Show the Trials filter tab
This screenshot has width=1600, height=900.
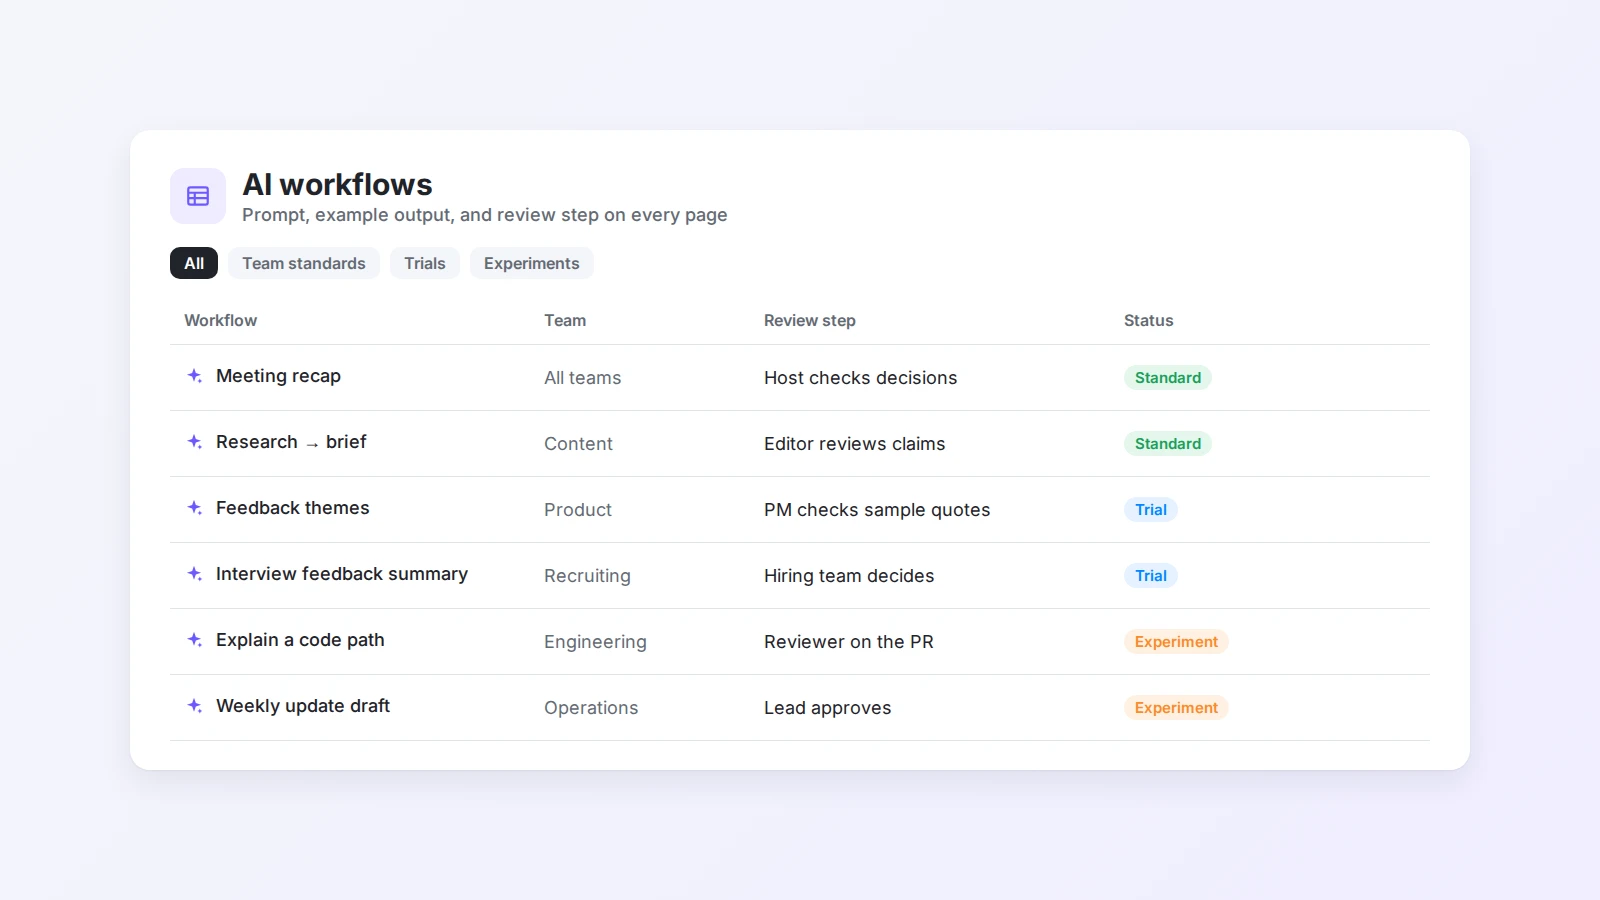tap(425, 263)
